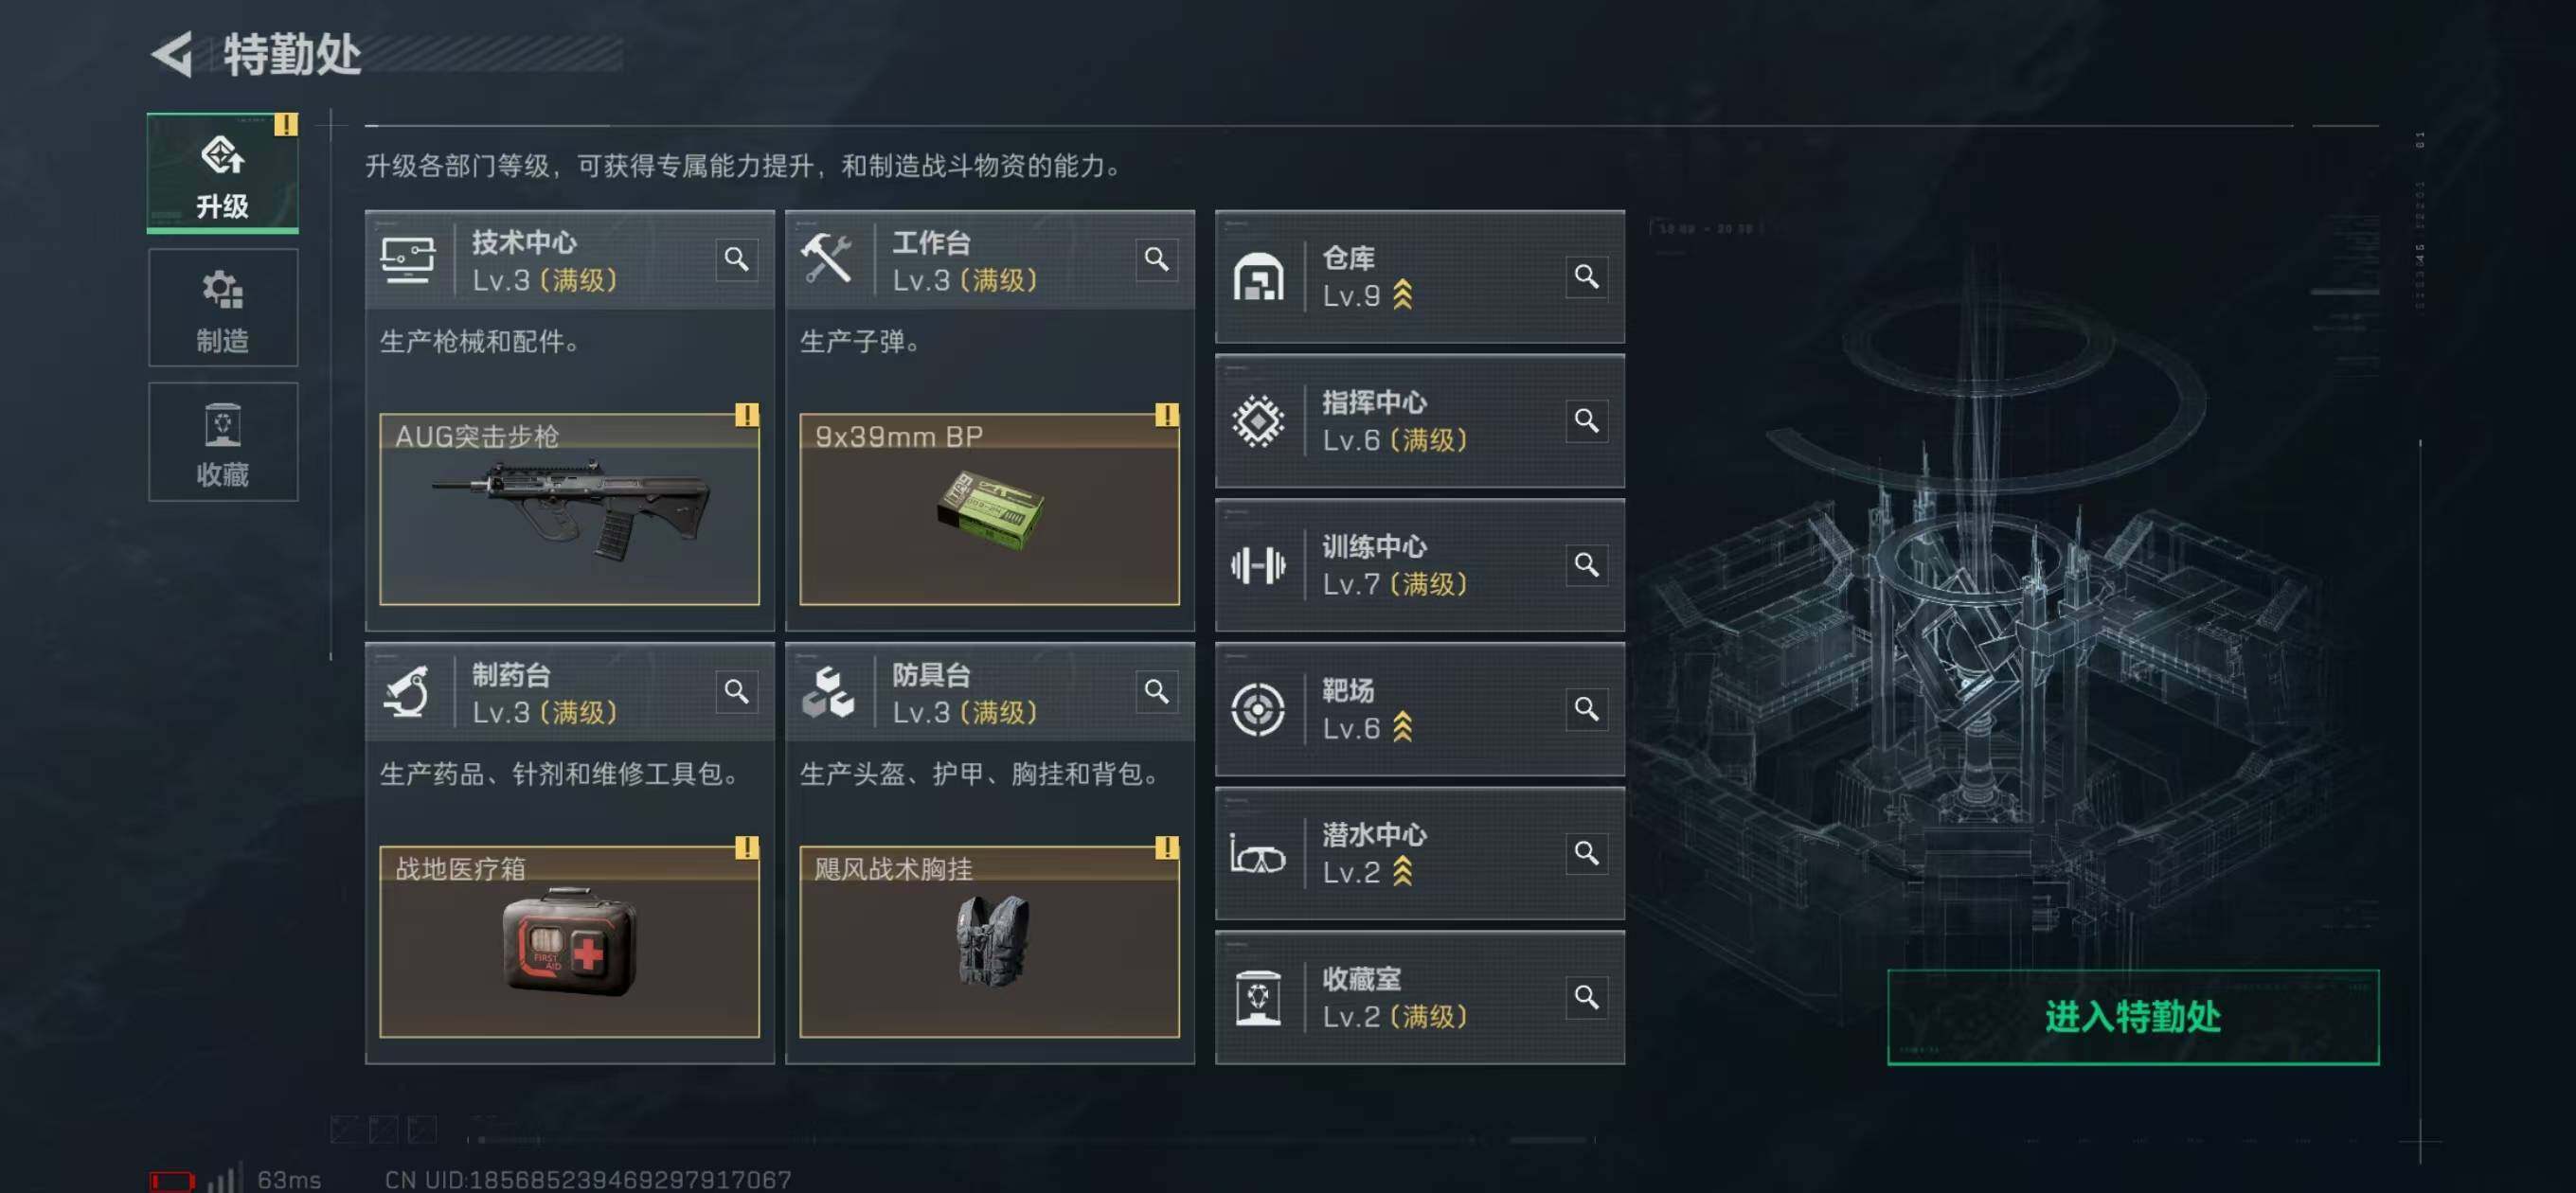Open magnifier details for 技术中心
This screenshot has width=2576, height=1193.
tap(737, 260)
